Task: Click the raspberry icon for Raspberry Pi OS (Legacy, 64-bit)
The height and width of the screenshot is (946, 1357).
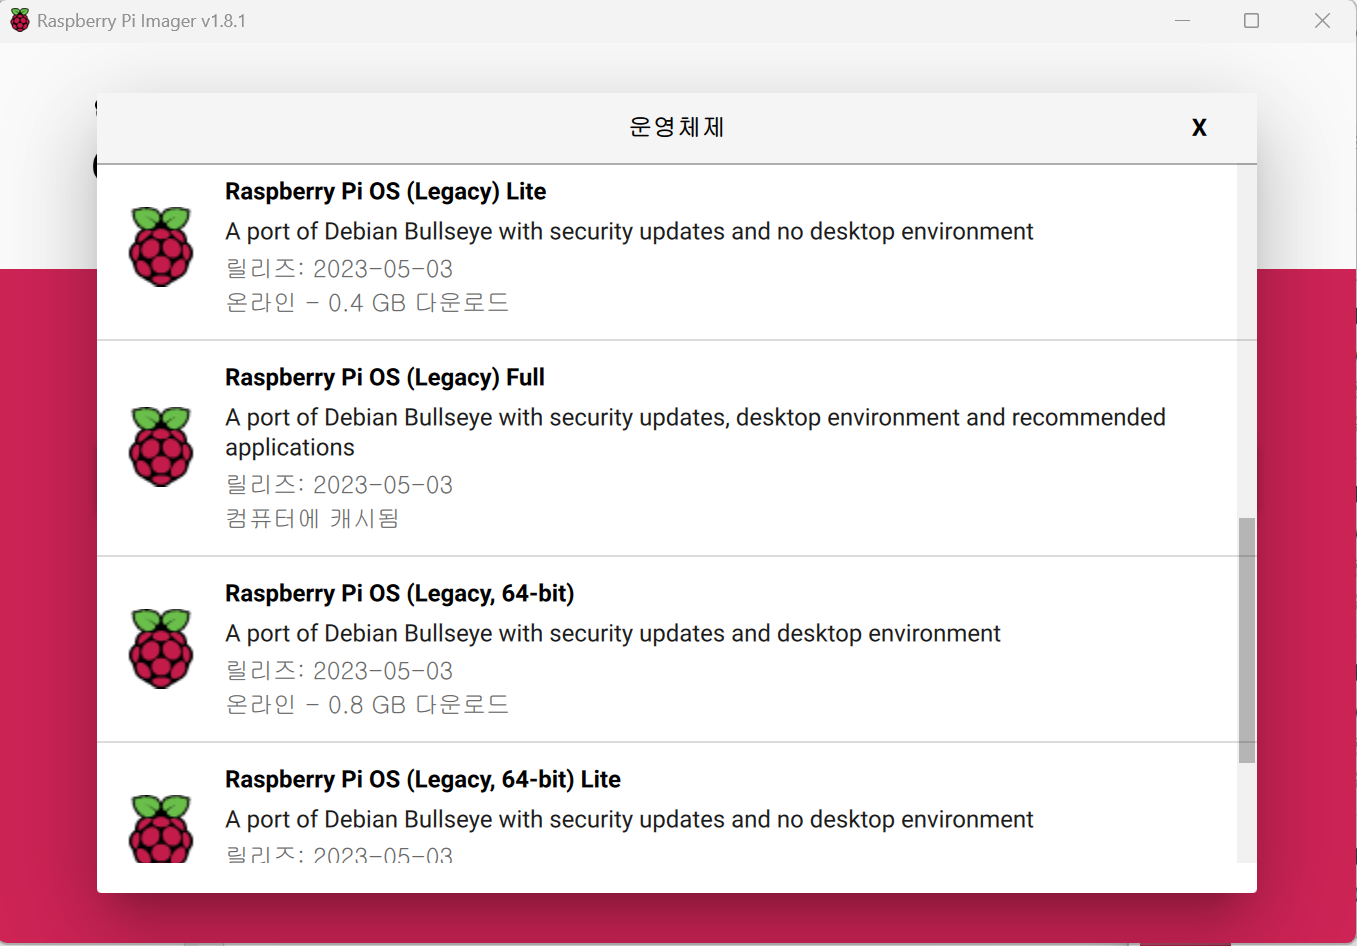Action: point(160,648)
